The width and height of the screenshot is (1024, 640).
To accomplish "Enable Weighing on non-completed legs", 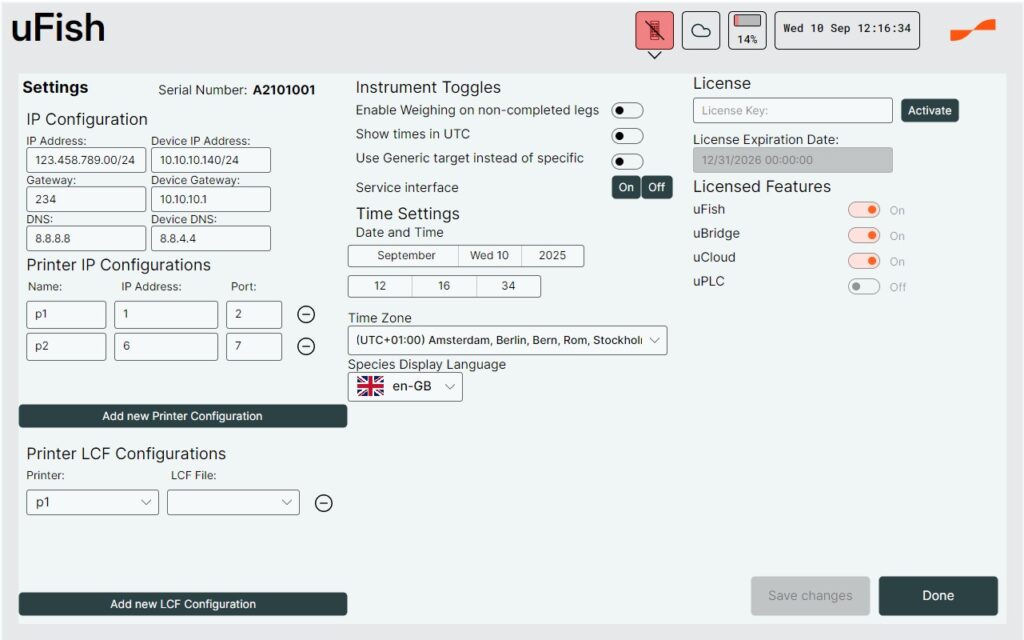I will click(627, 111).
